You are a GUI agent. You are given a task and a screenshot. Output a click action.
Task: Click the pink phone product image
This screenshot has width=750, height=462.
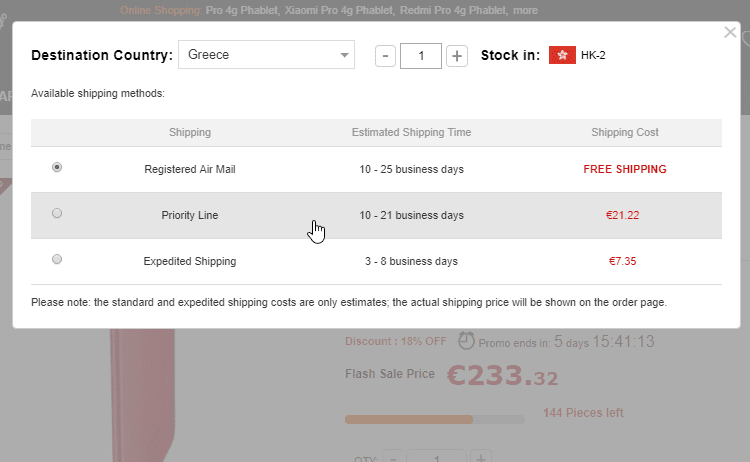pos(130,400)
